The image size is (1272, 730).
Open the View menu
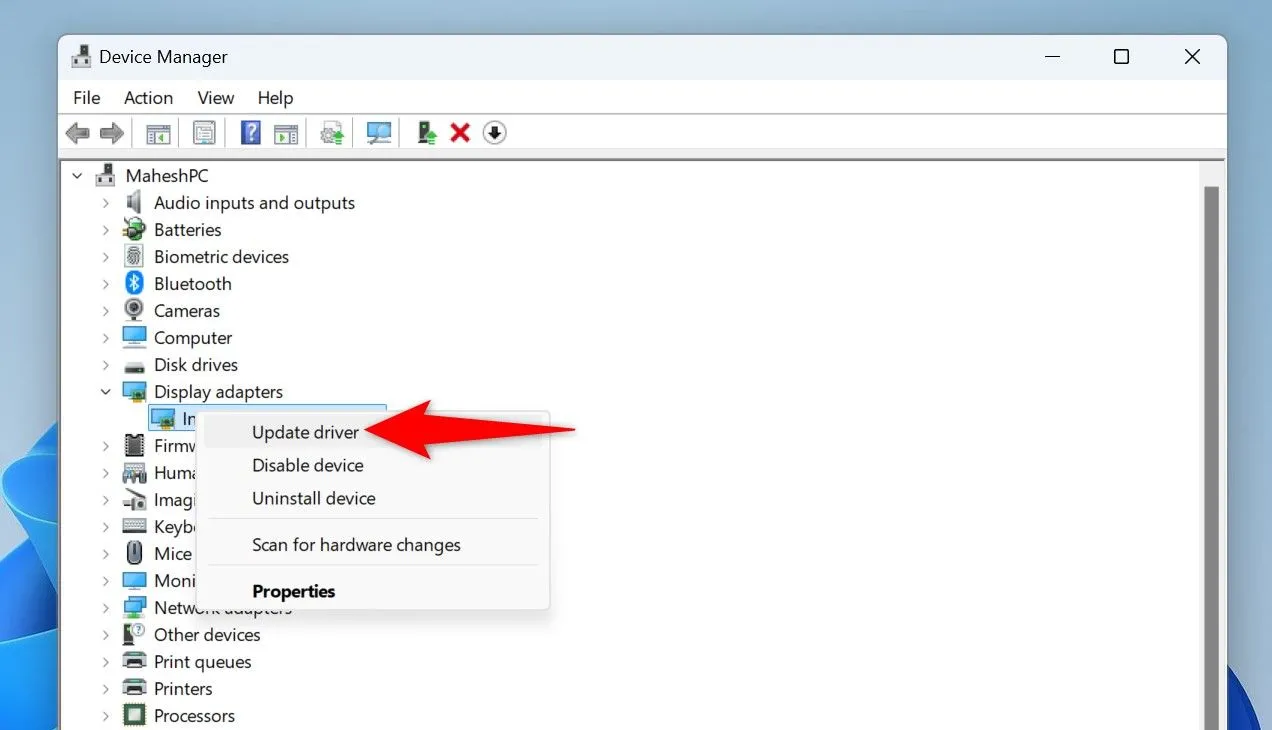tap(215, 98)
